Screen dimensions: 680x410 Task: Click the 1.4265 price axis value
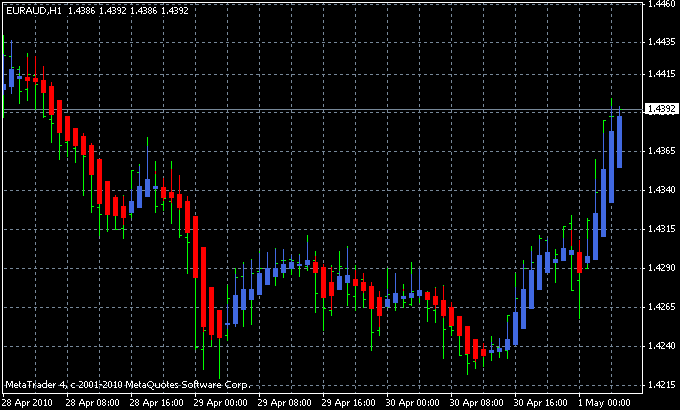(661, 307)
